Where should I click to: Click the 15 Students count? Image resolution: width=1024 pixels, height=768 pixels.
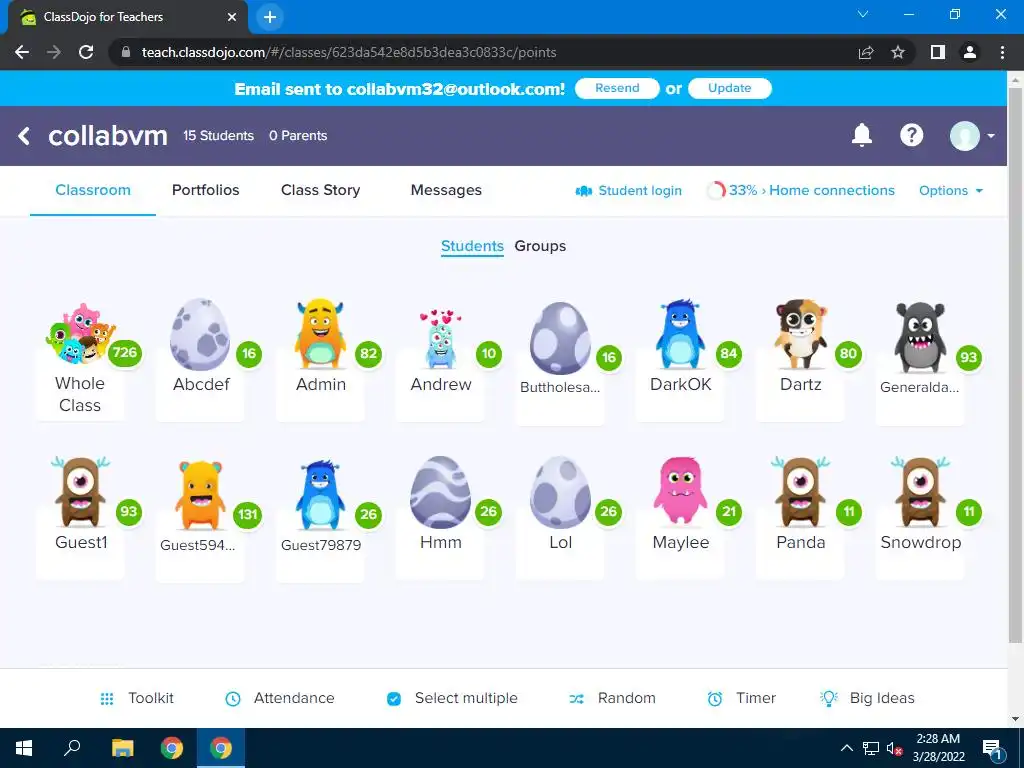(x=218, y=136)
